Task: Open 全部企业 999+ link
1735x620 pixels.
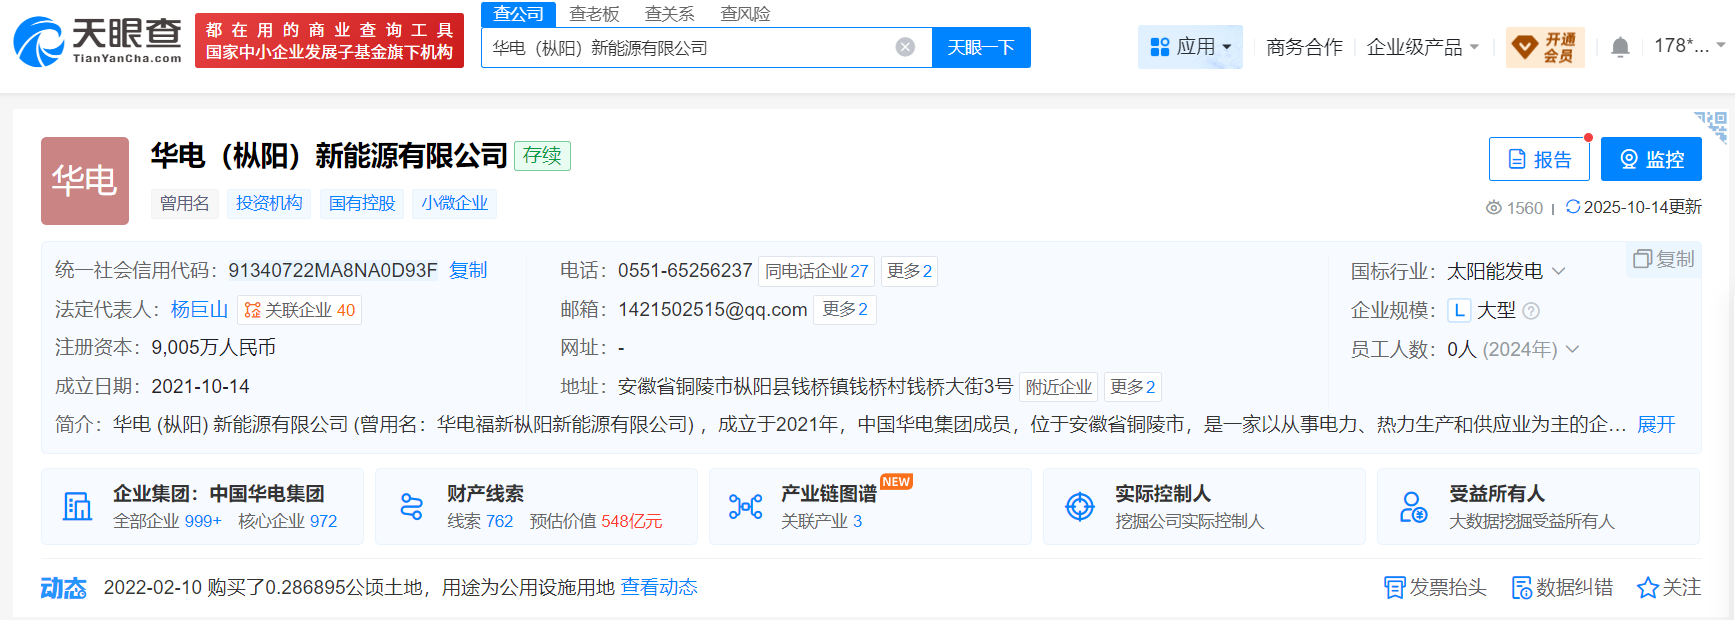Action: click(x=167, y=521)
